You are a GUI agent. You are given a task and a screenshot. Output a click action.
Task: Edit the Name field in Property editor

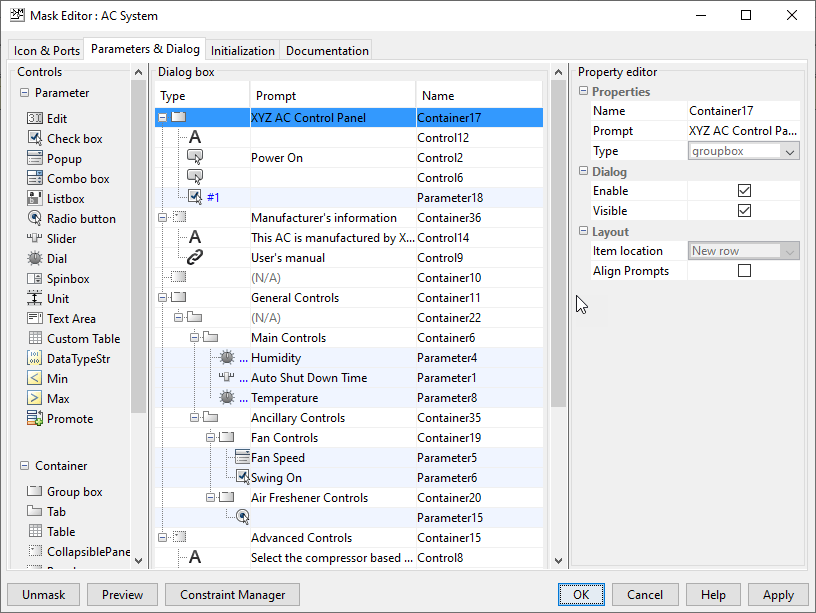click(742, 111)
